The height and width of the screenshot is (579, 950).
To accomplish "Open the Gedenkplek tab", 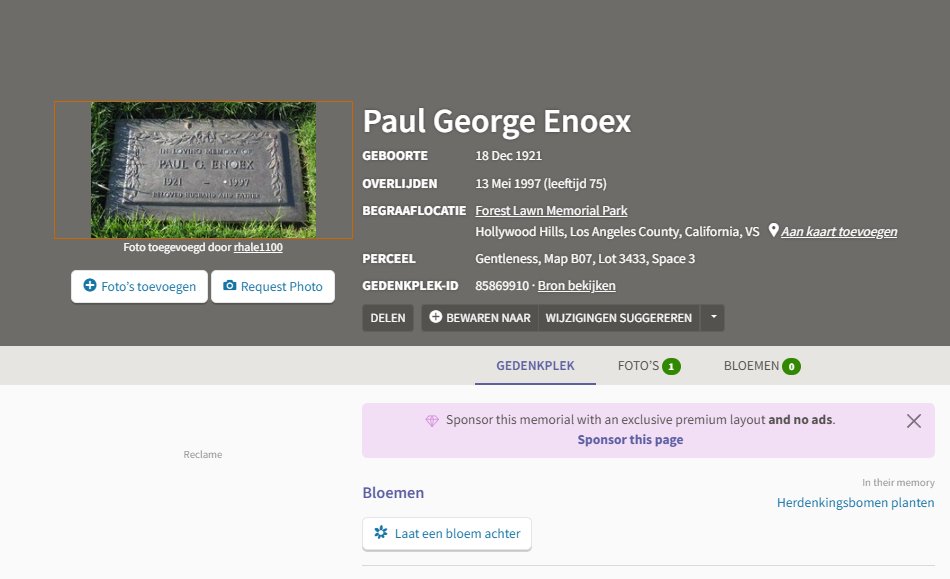I will 535,366.
